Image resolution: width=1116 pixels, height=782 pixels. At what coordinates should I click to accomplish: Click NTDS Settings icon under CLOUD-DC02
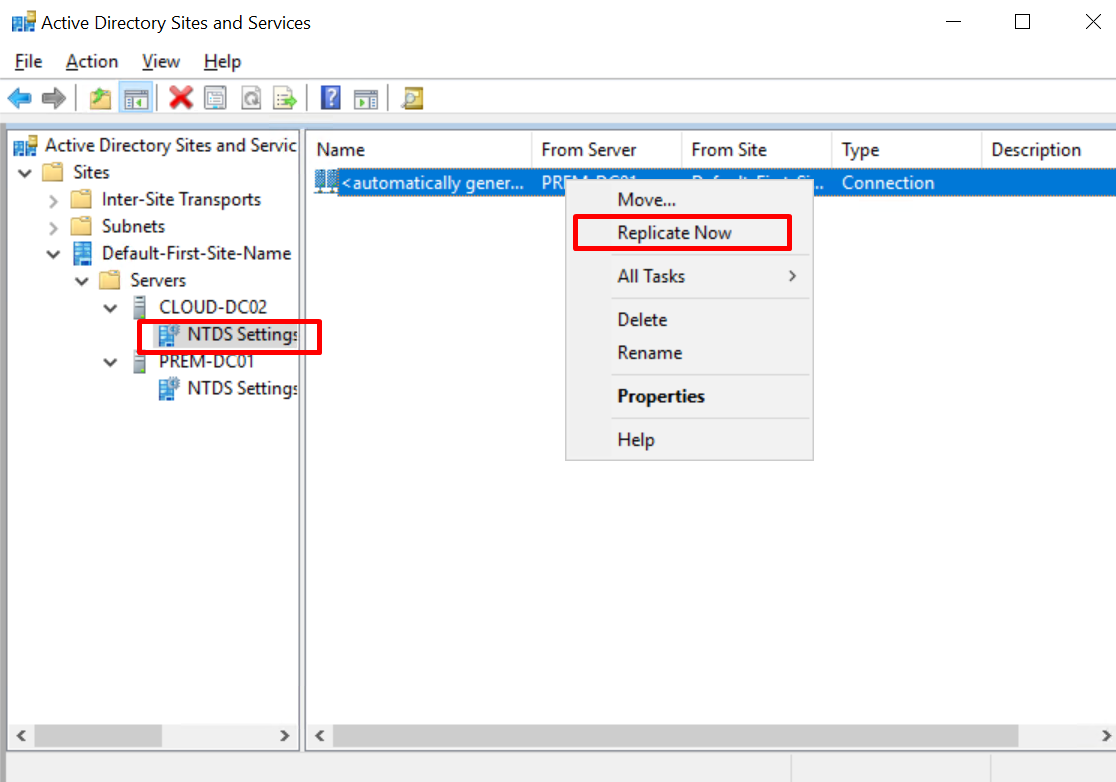click(x=169, y=334)
